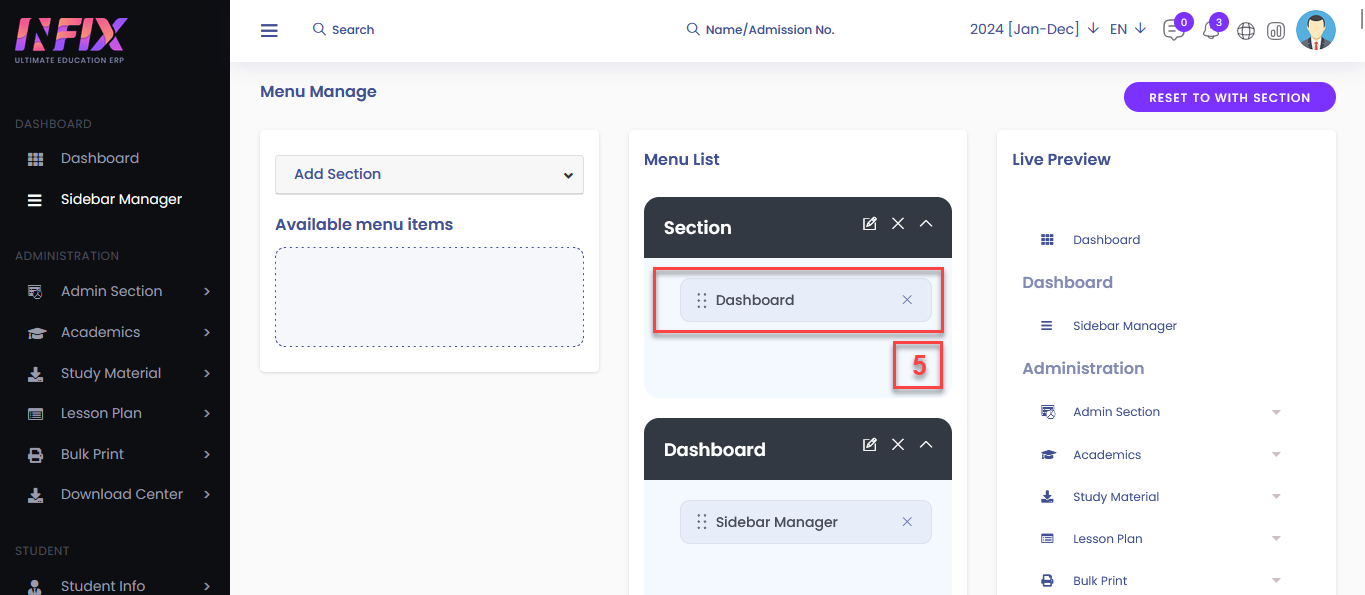Edit the Dashboard menu block with pencil icon

tap(870, 444)
